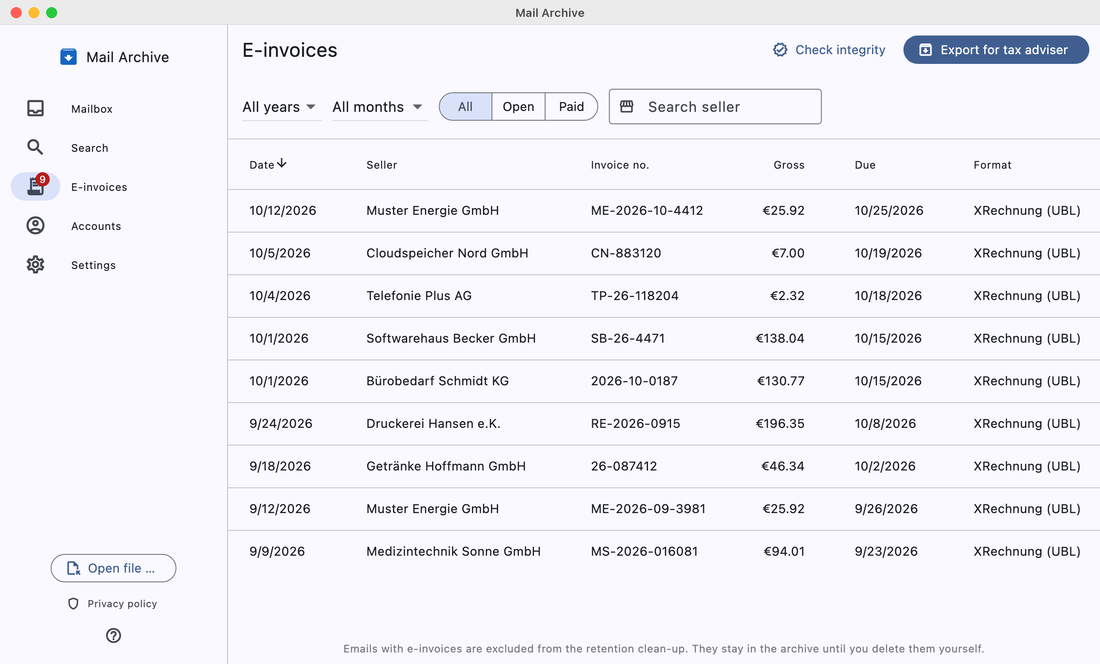1100x664 pixels.
Task: Click due date 10/8/2026
Action: [x=885, y=424]
